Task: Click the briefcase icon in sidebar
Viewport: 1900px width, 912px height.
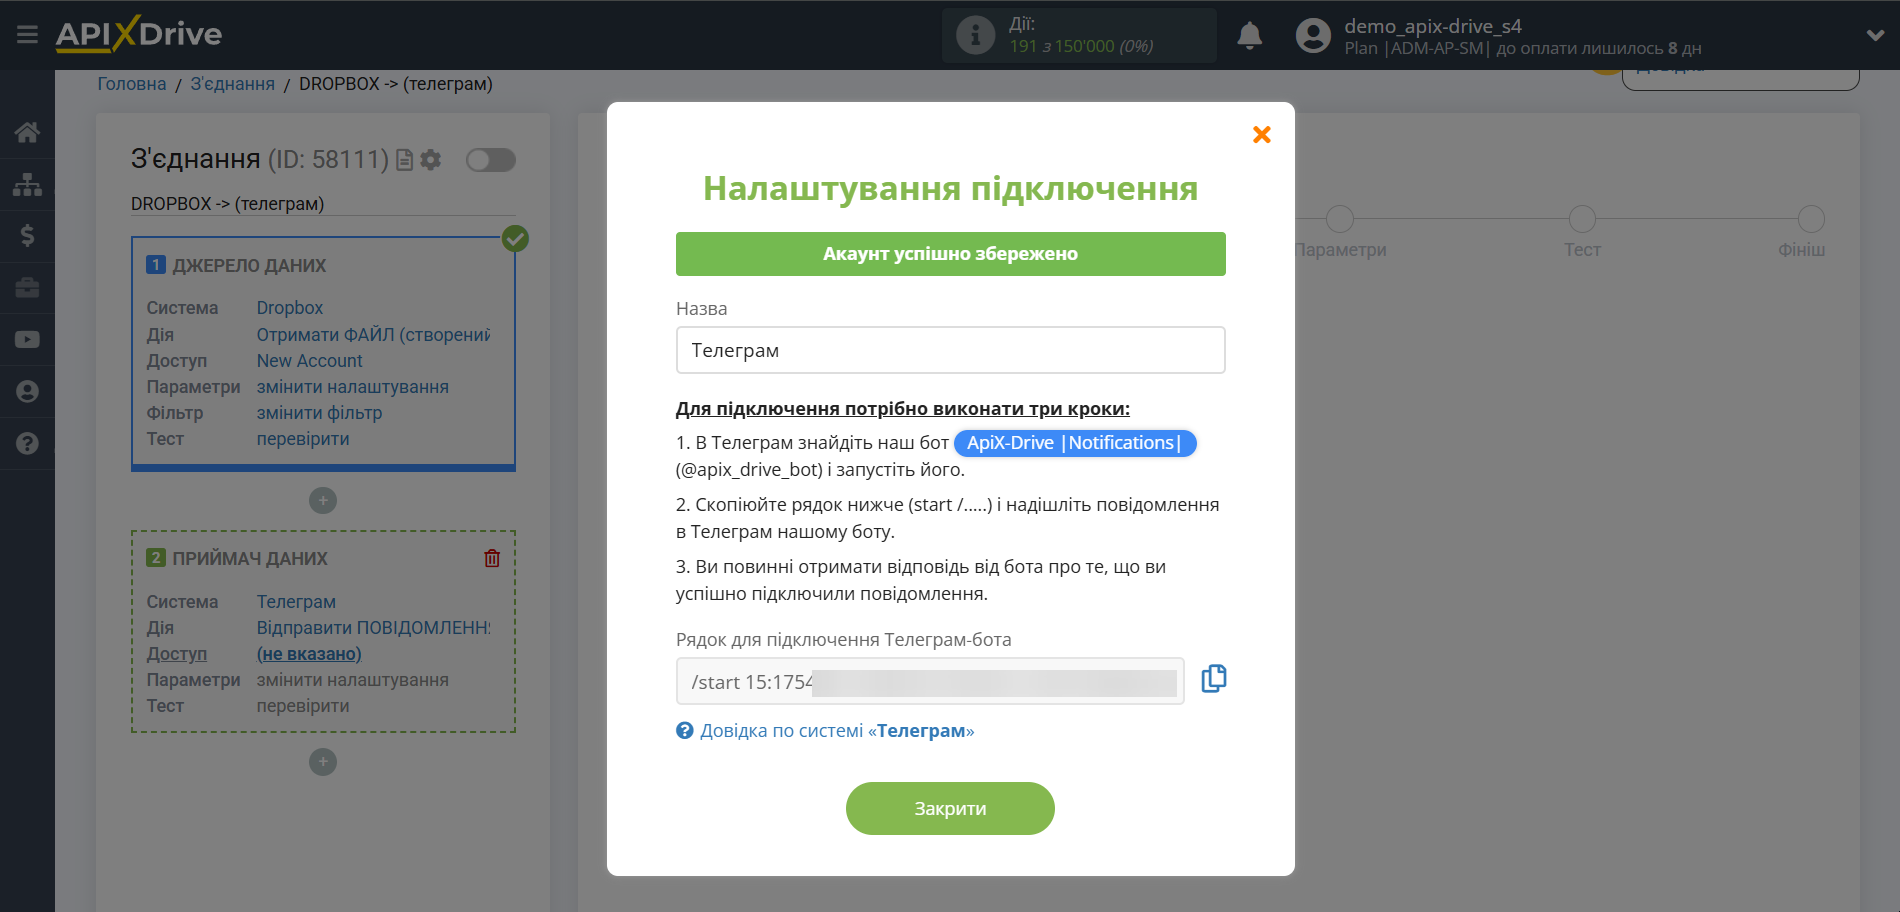Action: [x=27, y=288]
